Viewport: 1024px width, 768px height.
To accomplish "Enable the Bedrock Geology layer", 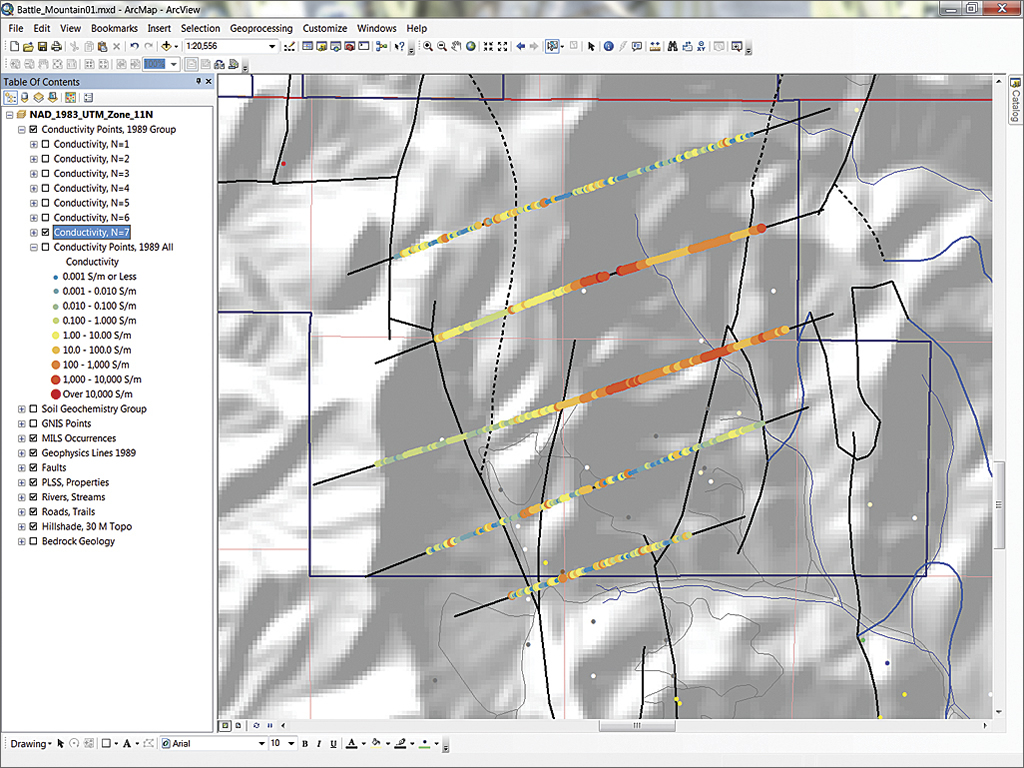I will [x=35, y=541].
